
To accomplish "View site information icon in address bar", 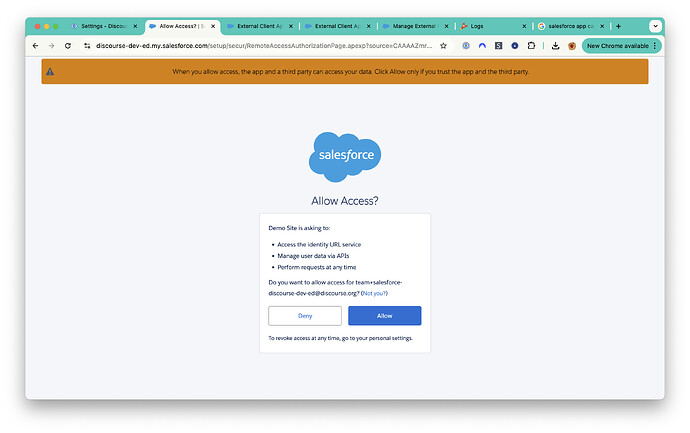I will [x=87, y=46].
